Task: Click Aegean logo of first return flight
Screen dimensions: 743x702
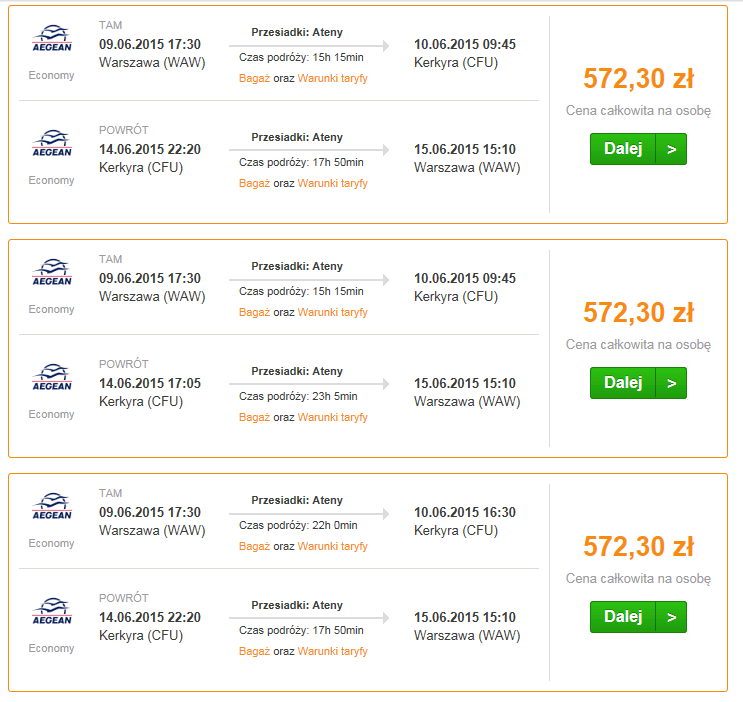Action: (x=52, y=143)
